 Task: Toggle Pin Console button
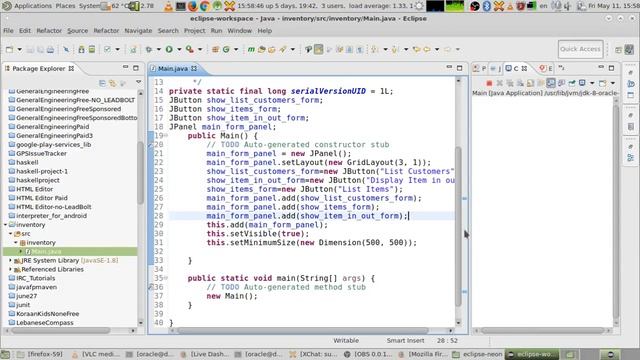(572, 83)
